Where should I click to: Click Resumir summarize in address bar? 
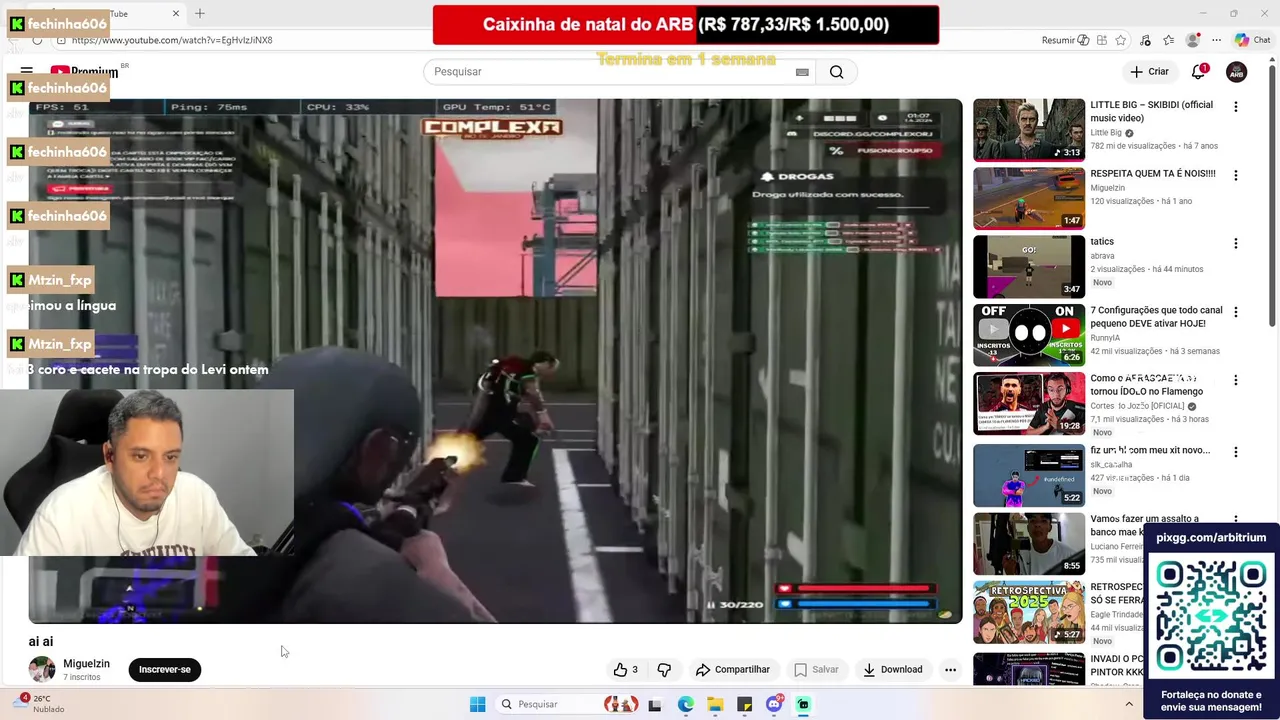click(1066, 40)
